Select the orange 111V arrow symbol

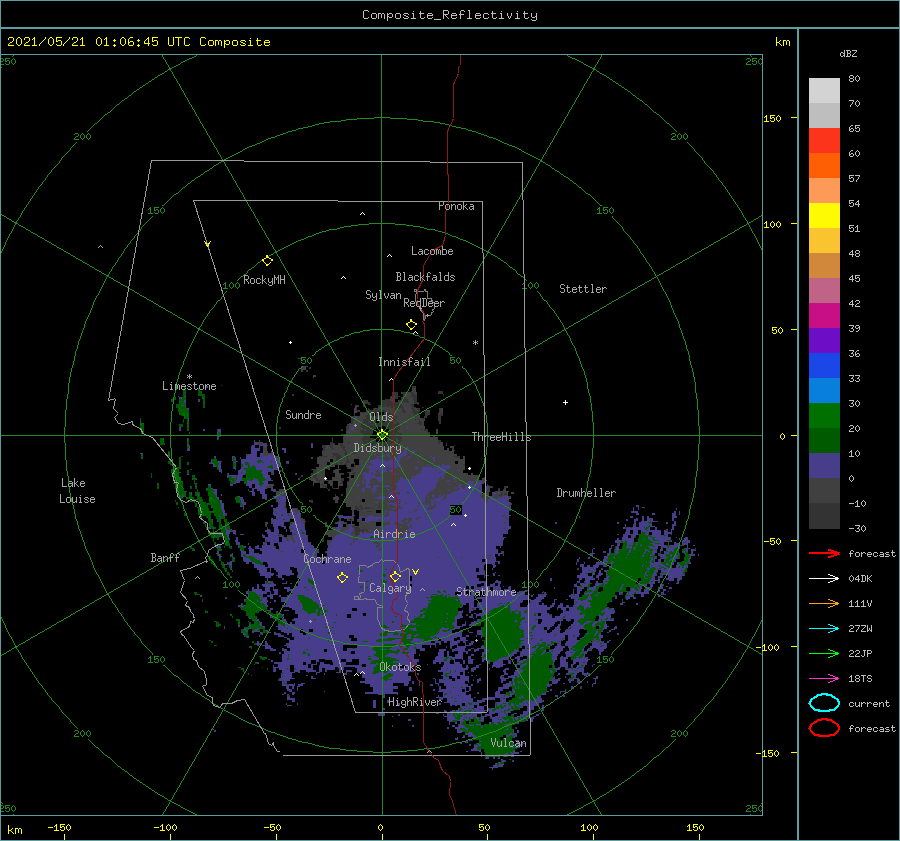point(824,603)
